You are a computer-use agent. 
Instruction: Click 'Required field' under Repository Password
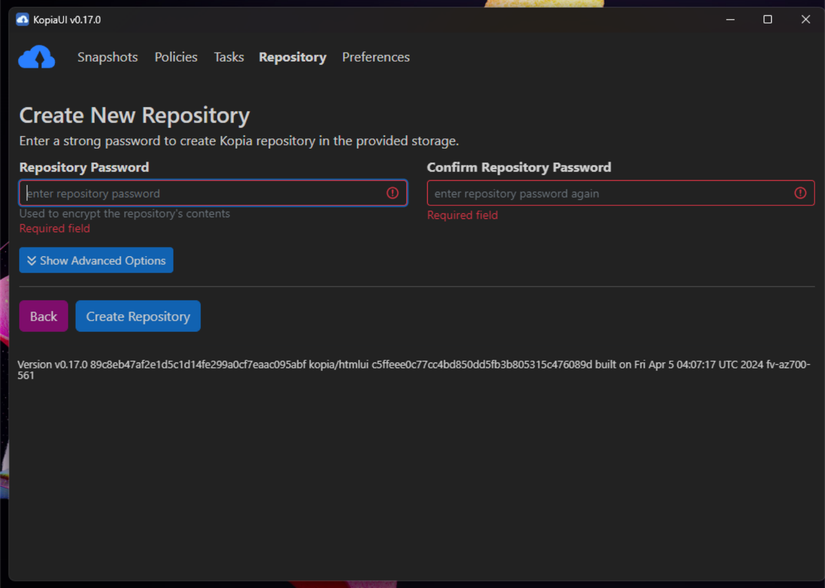click(55, 228)
